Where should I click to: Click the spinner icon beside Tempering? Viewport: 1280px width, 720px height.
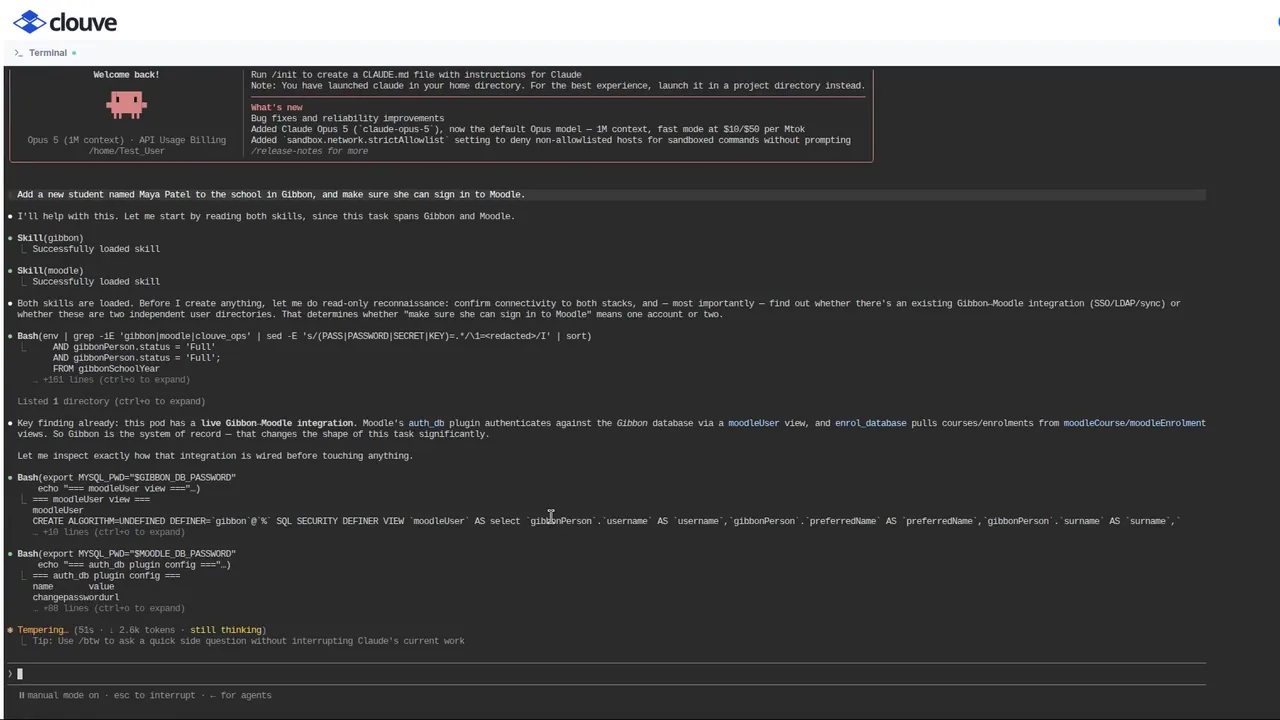10,630
